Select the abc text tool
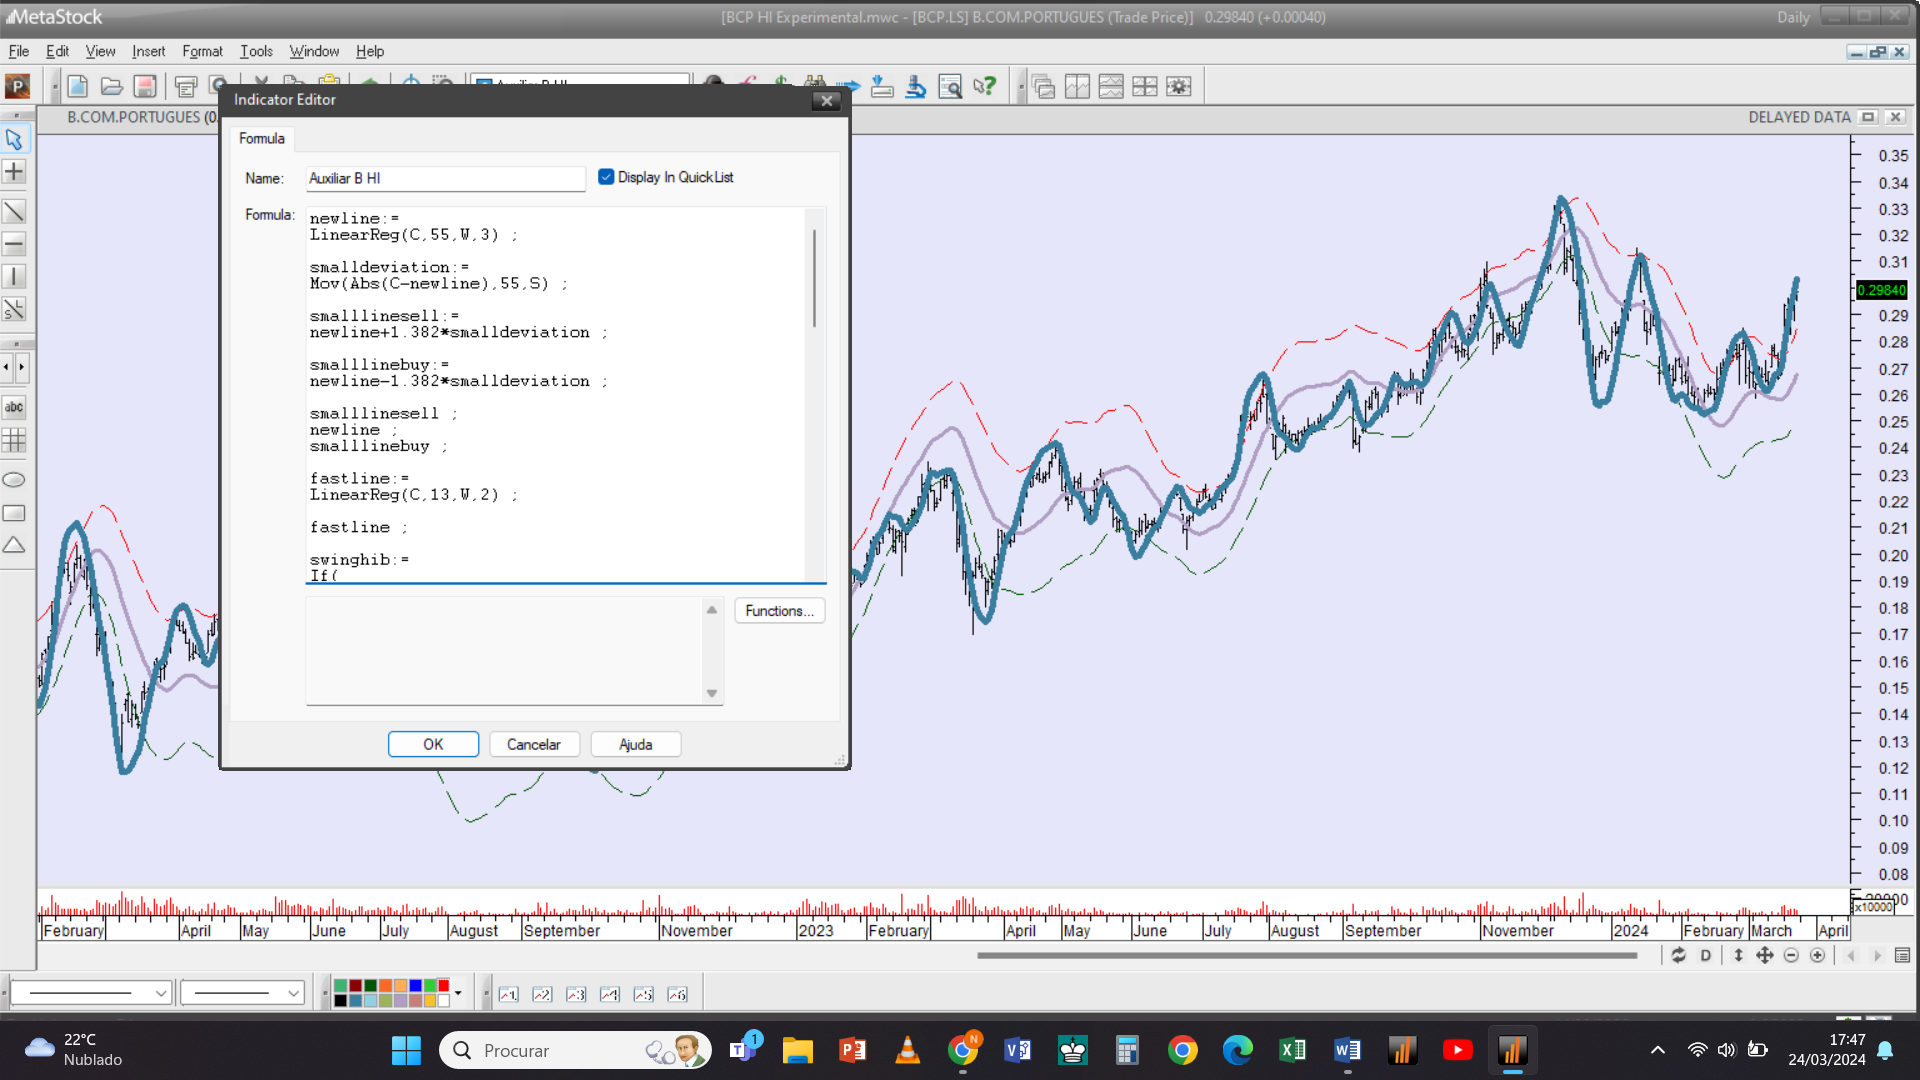 [x=14, y=407]
